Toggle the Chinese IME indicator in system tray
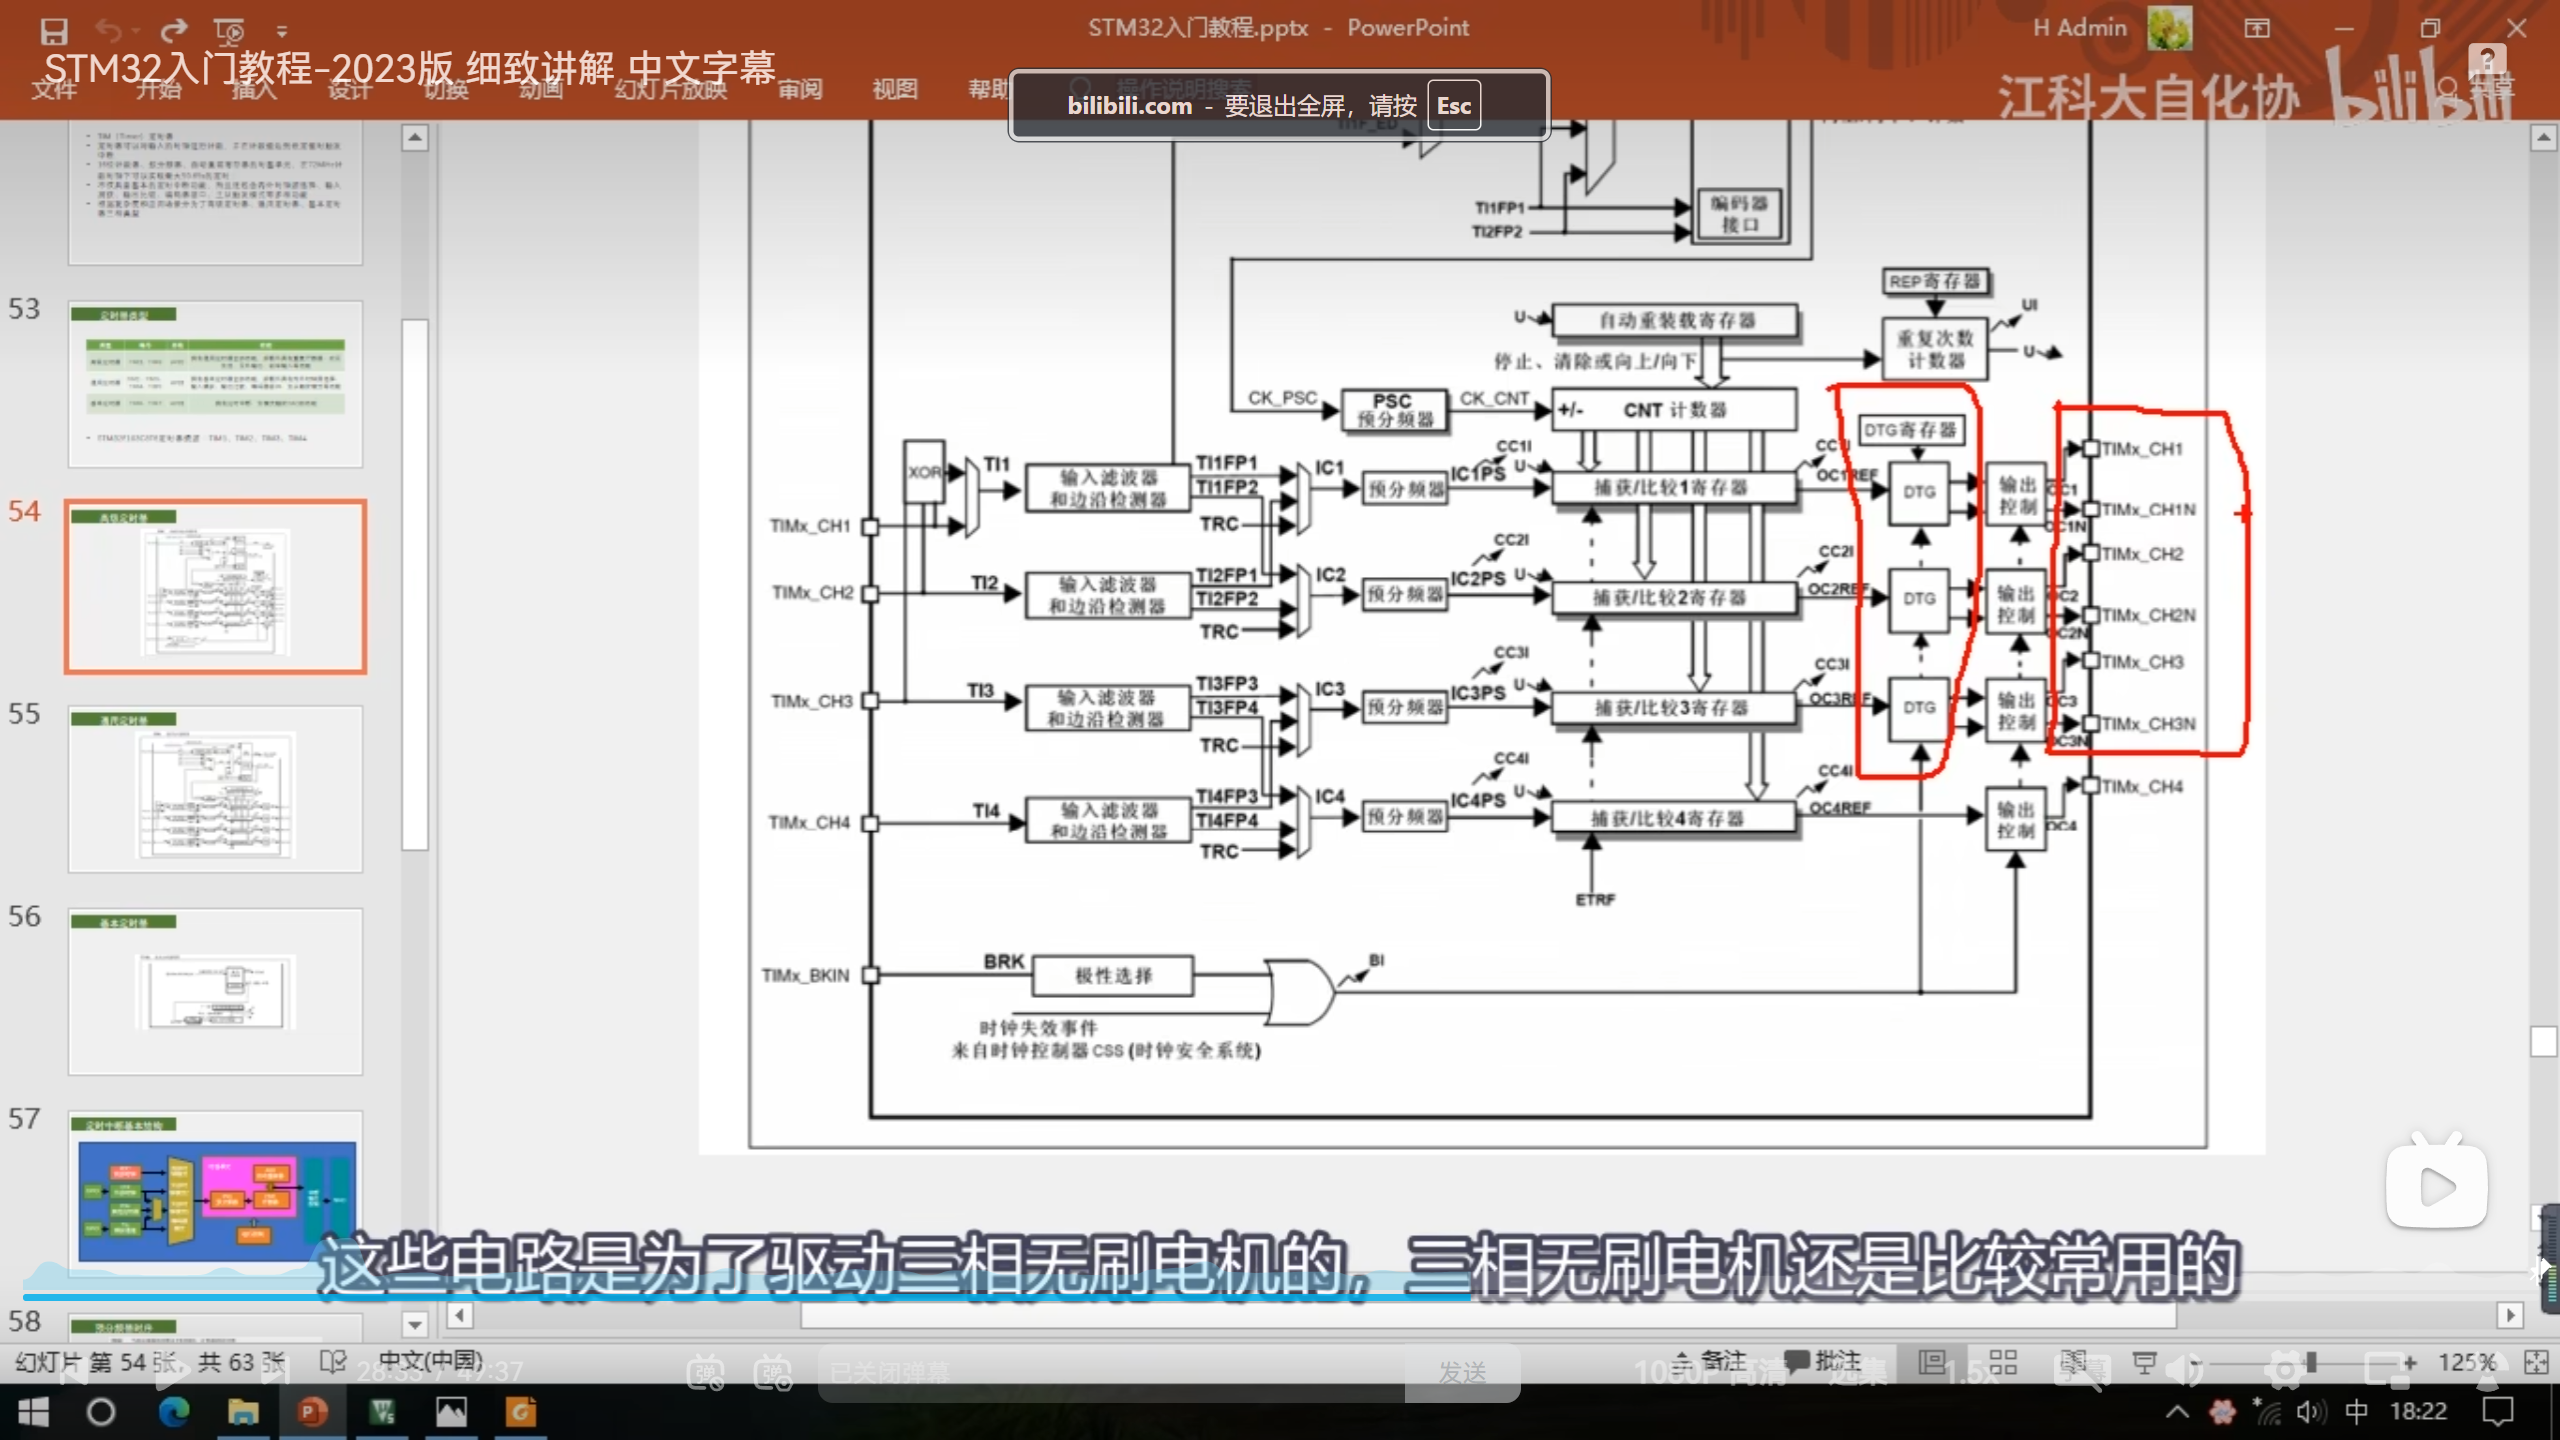Viewport: 2560px width, 1440px height. pos(2357,1412)
